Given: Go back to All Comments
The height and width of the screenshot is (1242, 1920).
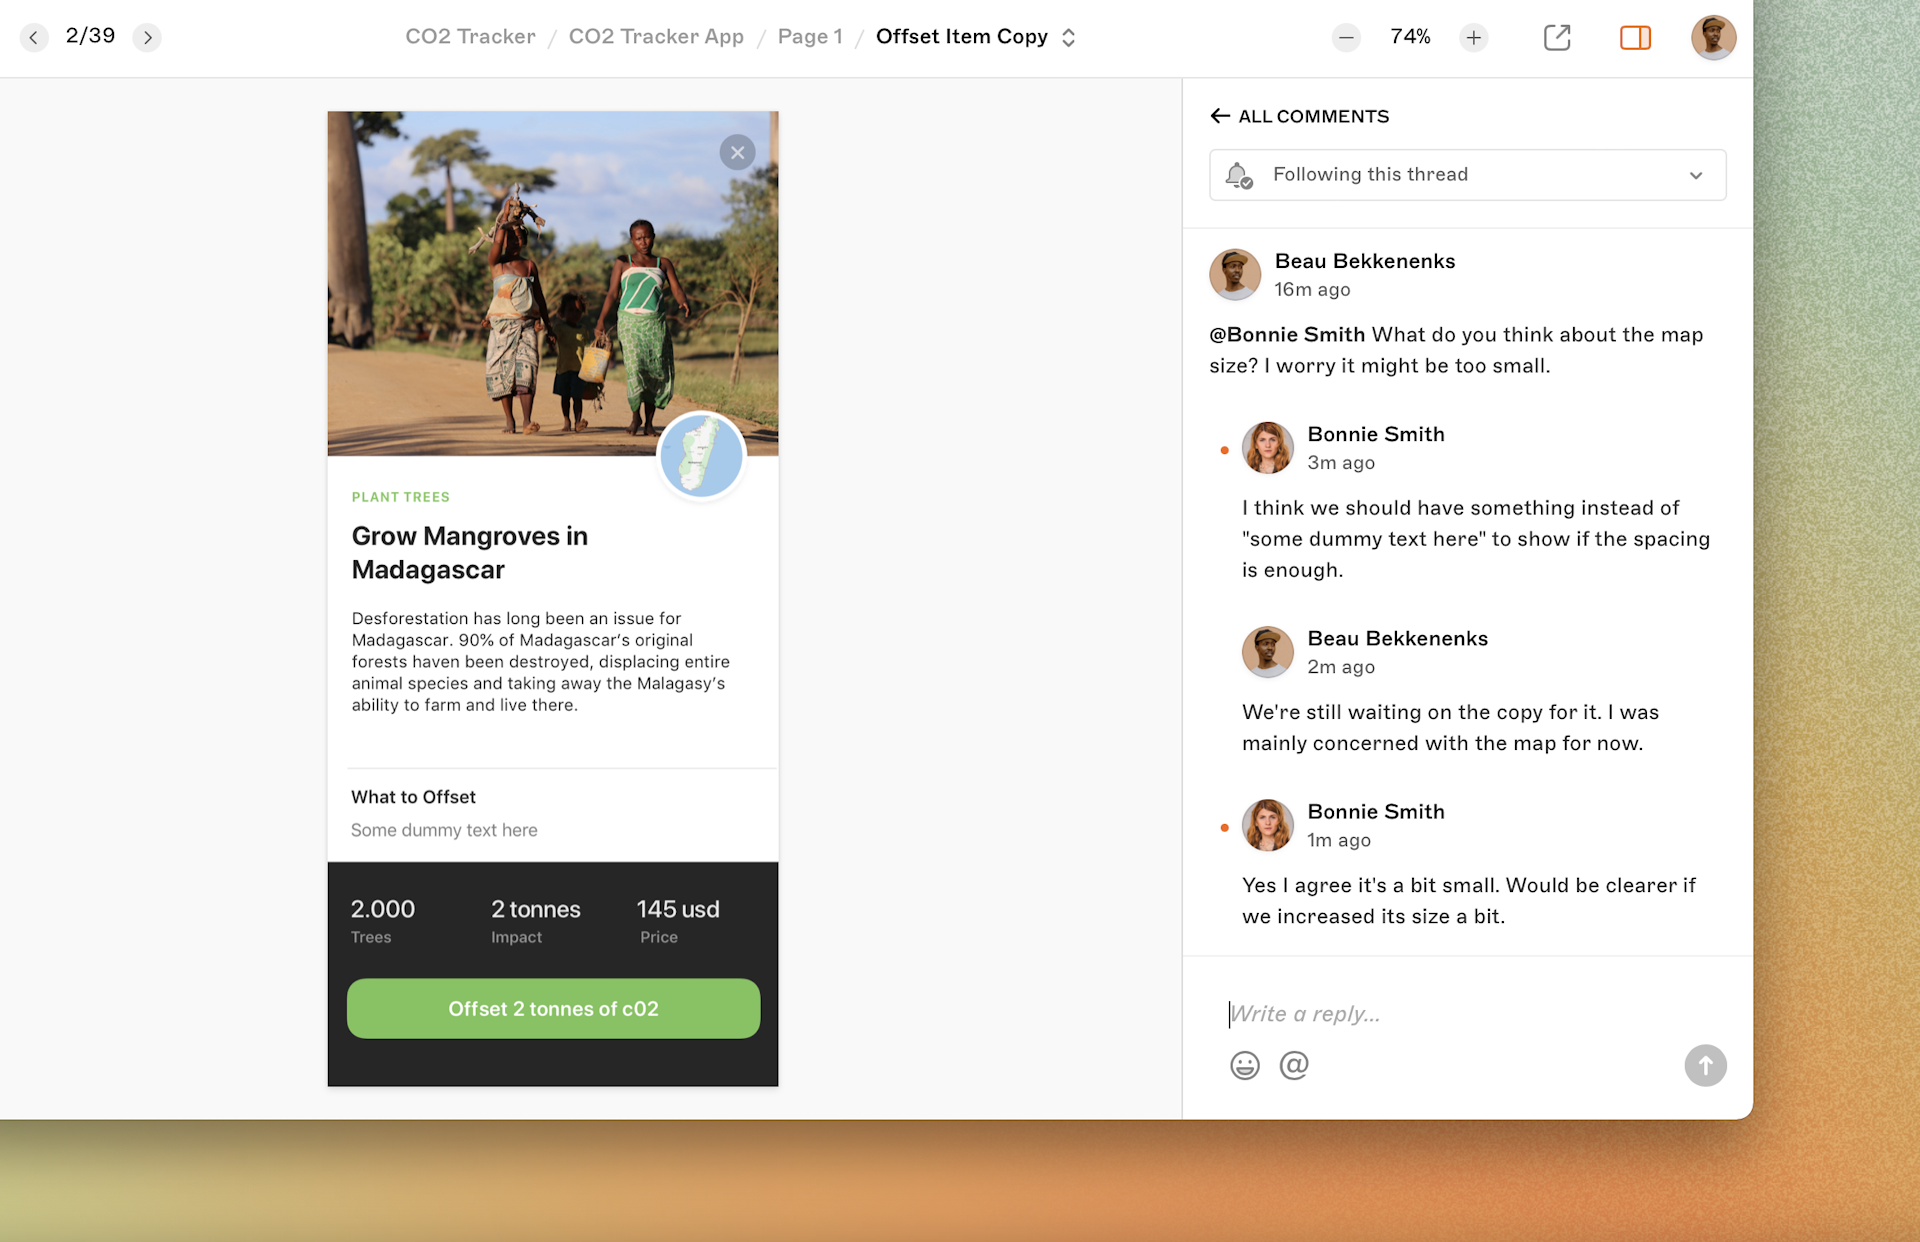Looking at the screenshot, I should [x=1299, y=116].
